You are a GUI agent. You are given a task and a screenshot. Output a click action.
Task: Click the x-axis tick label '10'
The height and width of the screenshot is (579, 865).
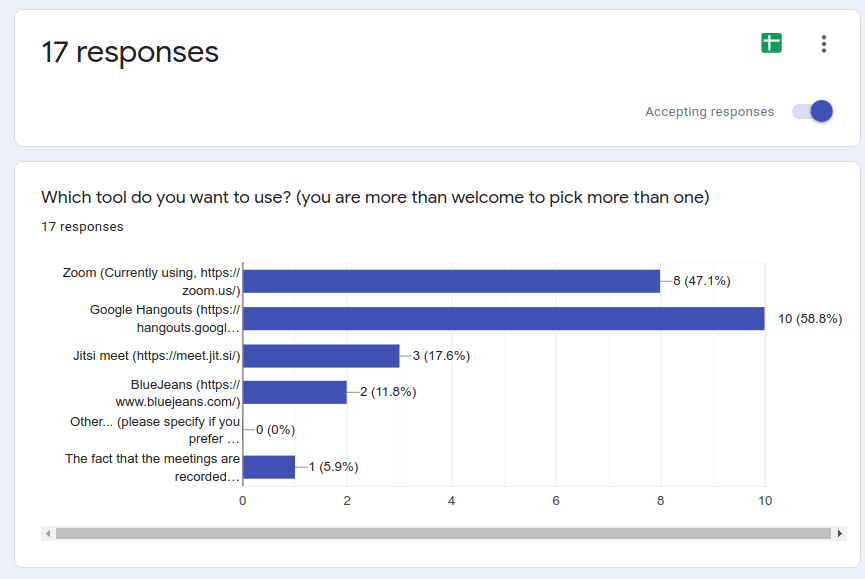click(x=765, y=501)
